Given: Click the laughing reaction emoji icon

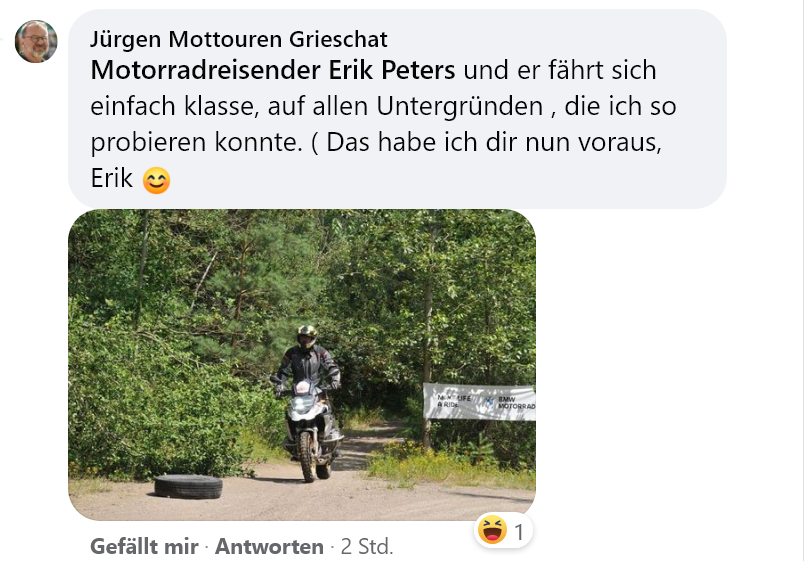Looking at the screenshot, I should point(492,529).
